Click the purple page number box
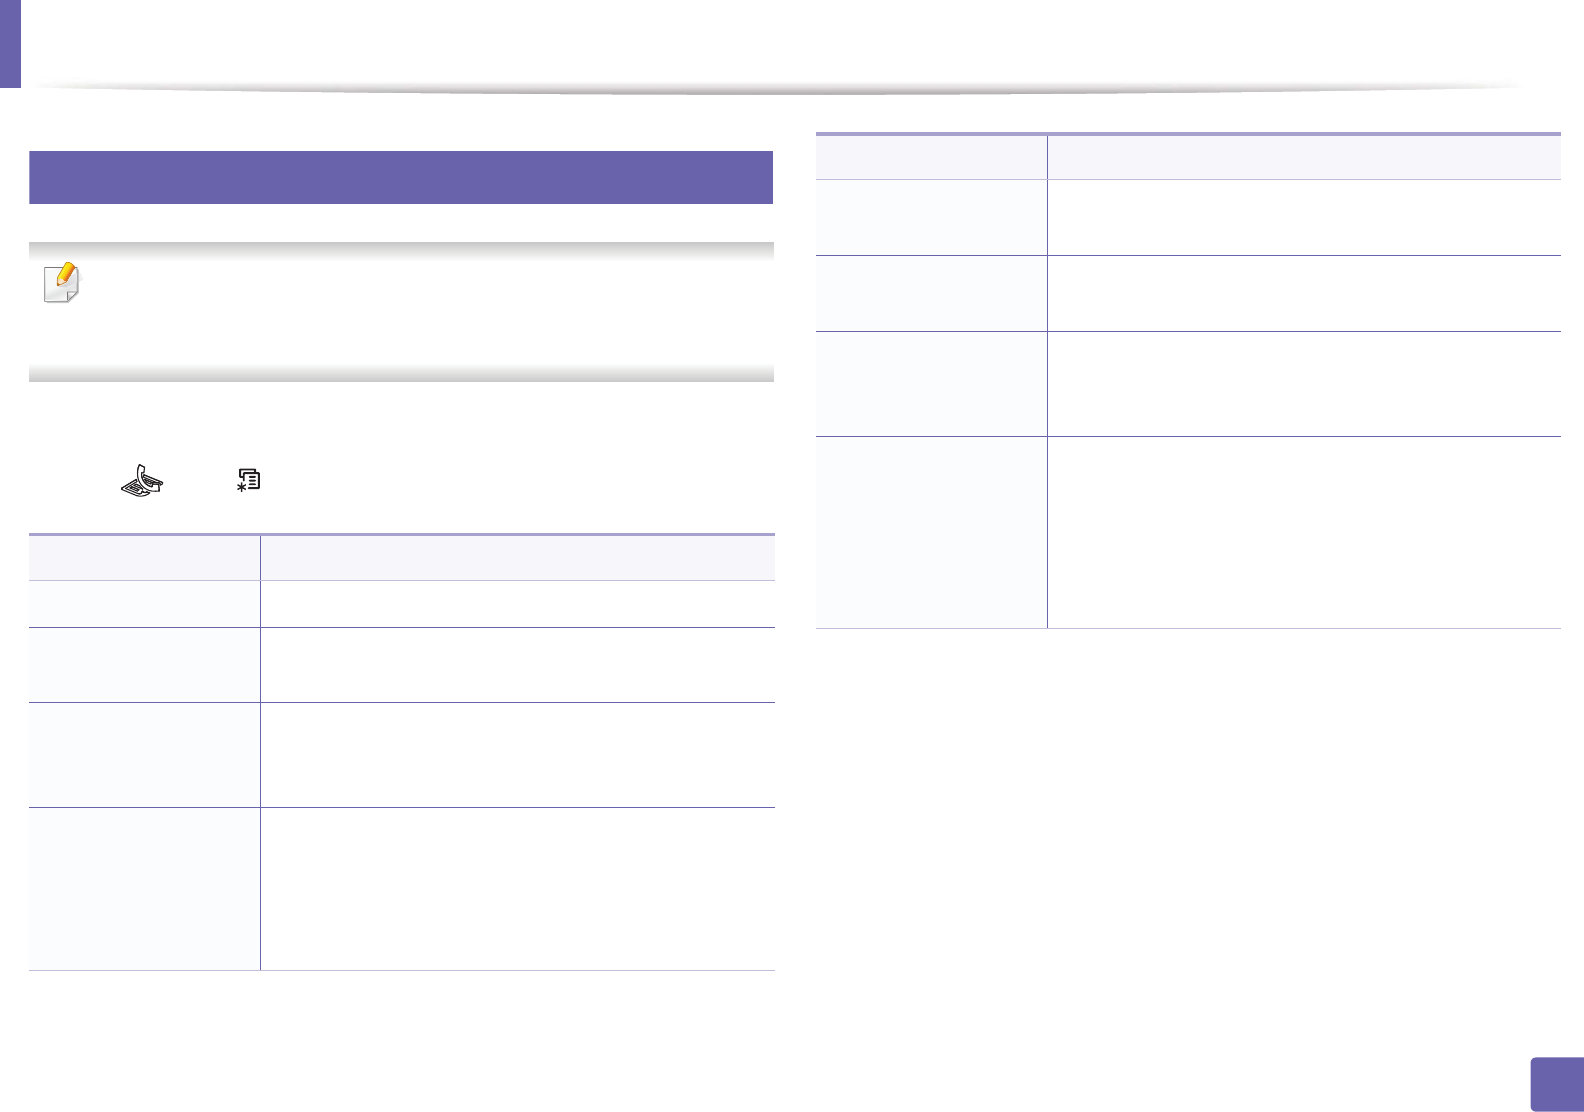Screen dimensions: 1584x1112 tap(1557, 1085)
